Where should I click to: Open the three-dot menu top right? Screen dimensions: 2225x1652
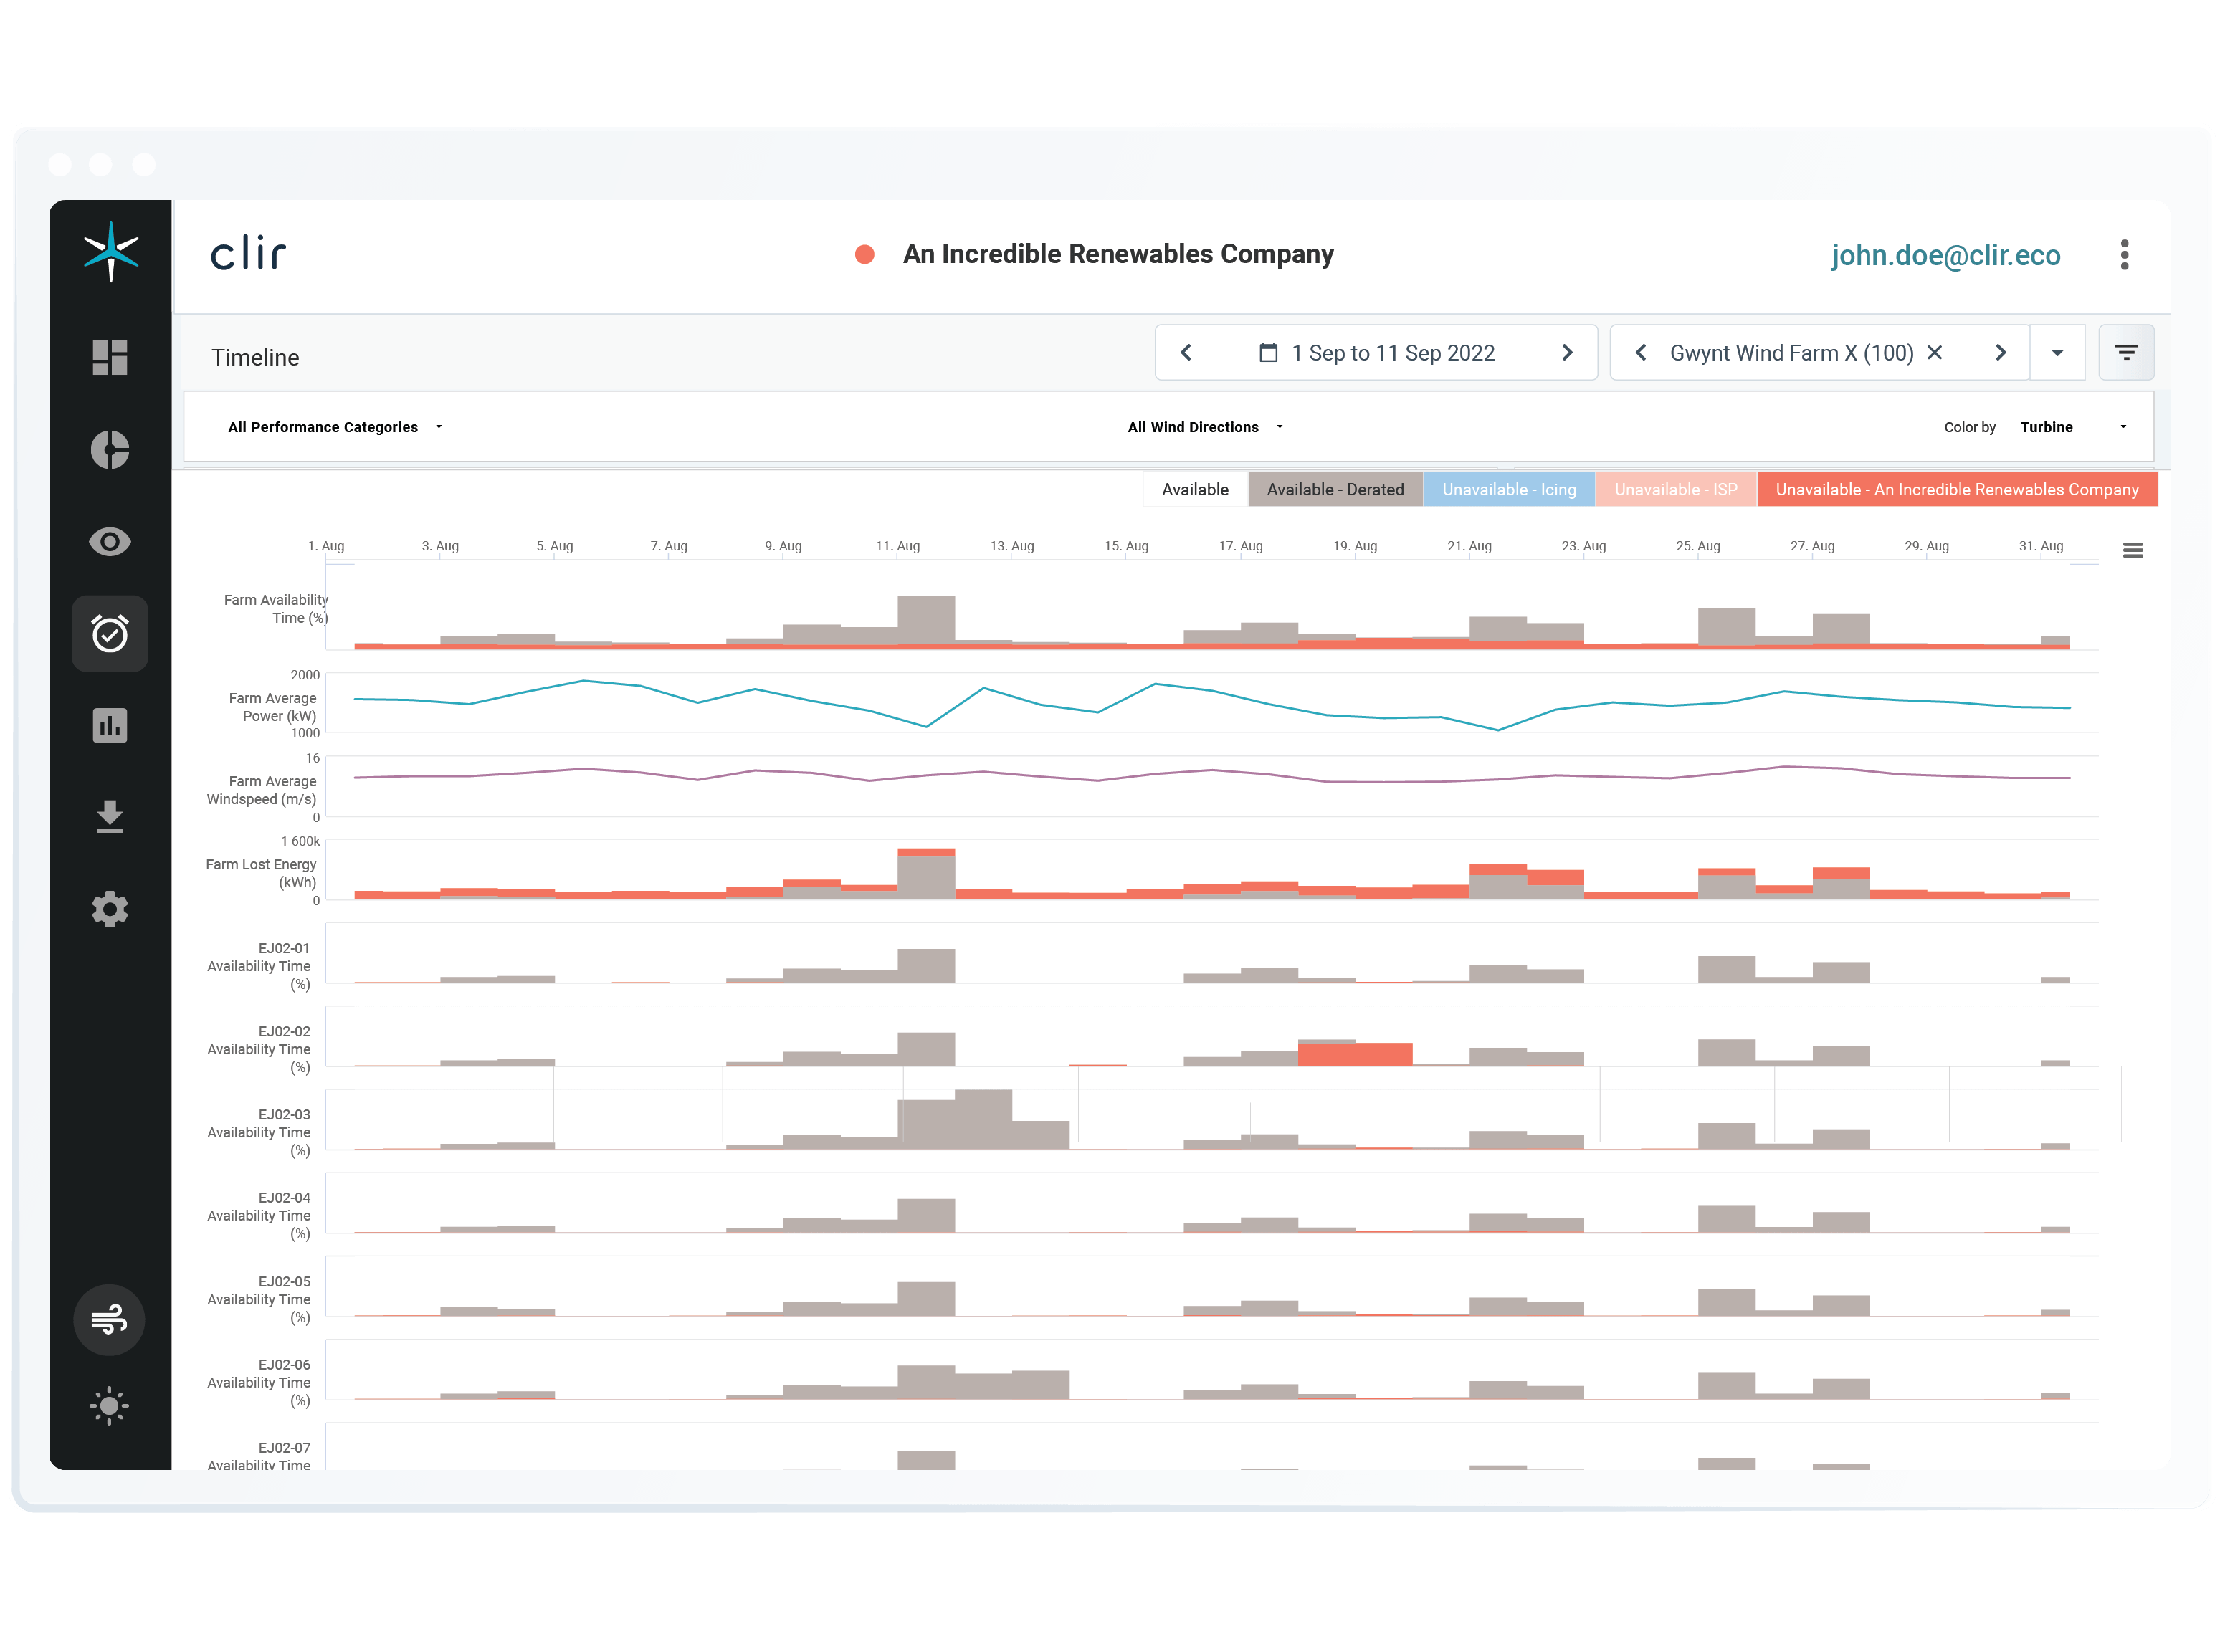(x=2124, y=255)
